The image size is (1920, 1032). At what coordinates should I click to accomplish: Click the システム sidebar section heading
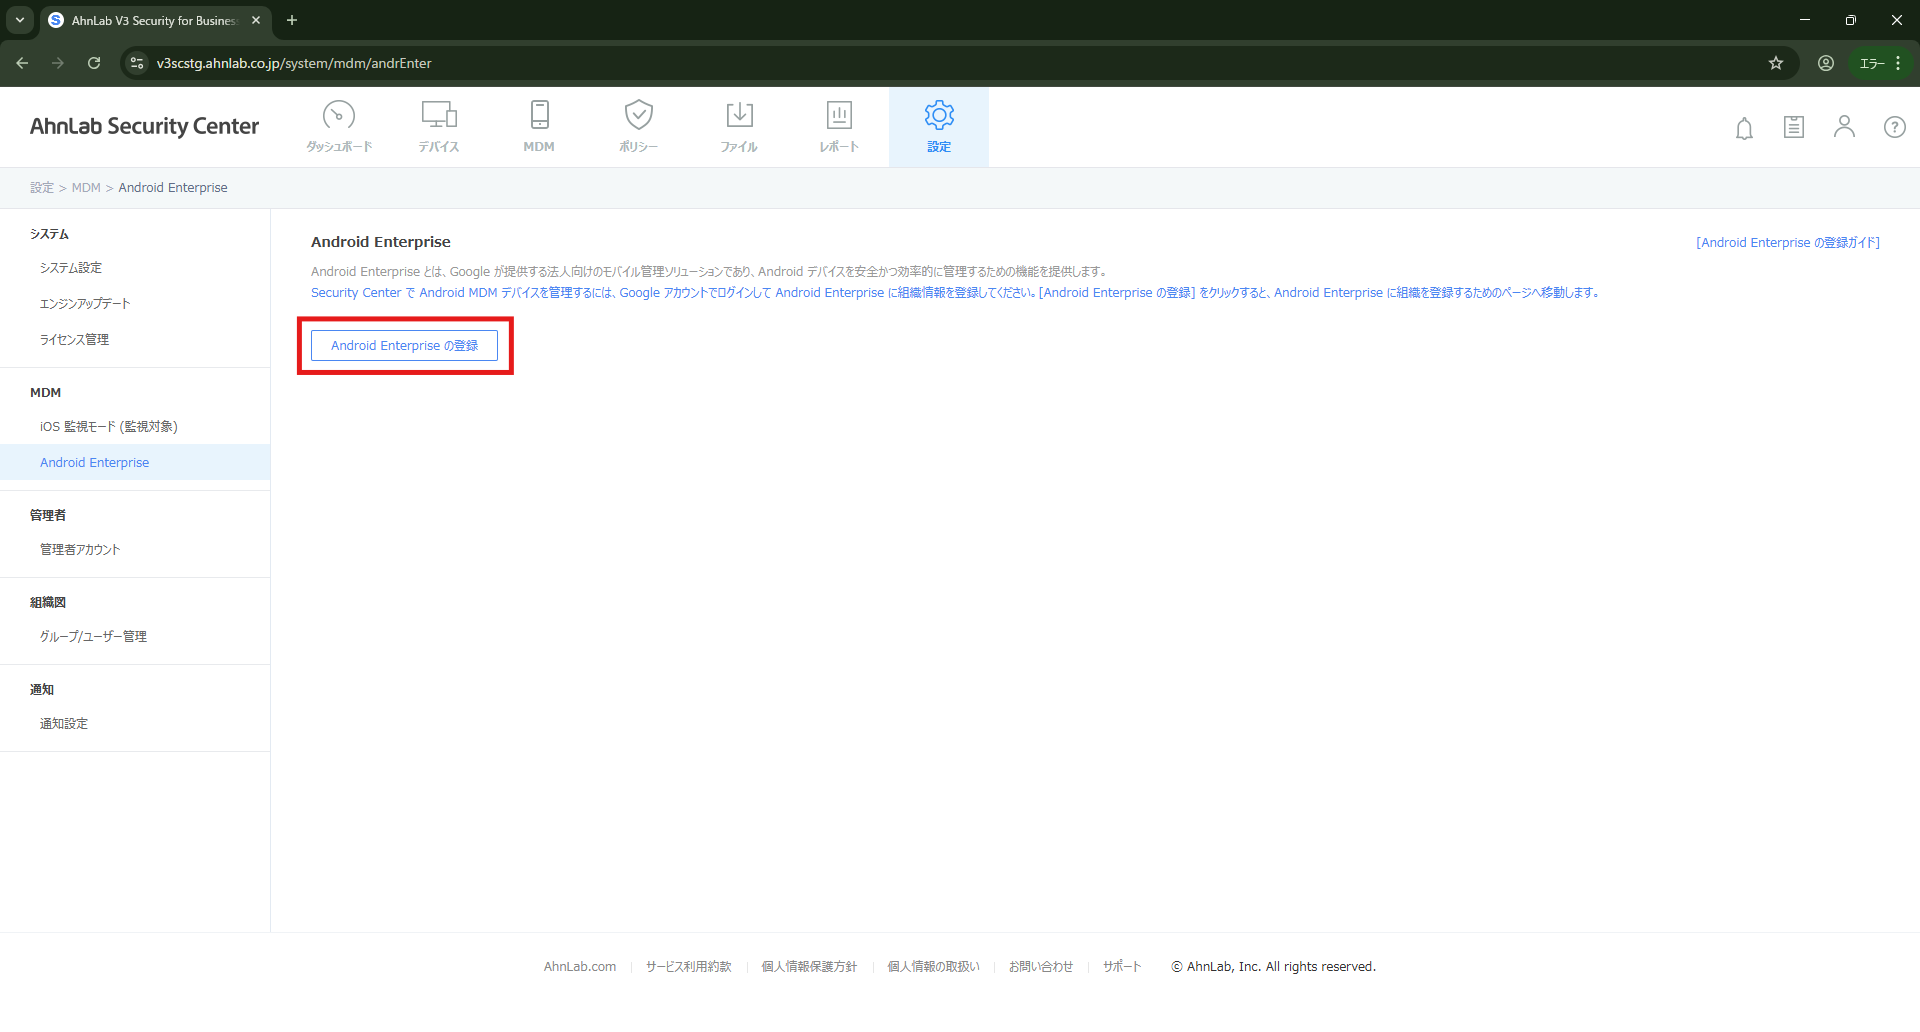coord(49,234)
